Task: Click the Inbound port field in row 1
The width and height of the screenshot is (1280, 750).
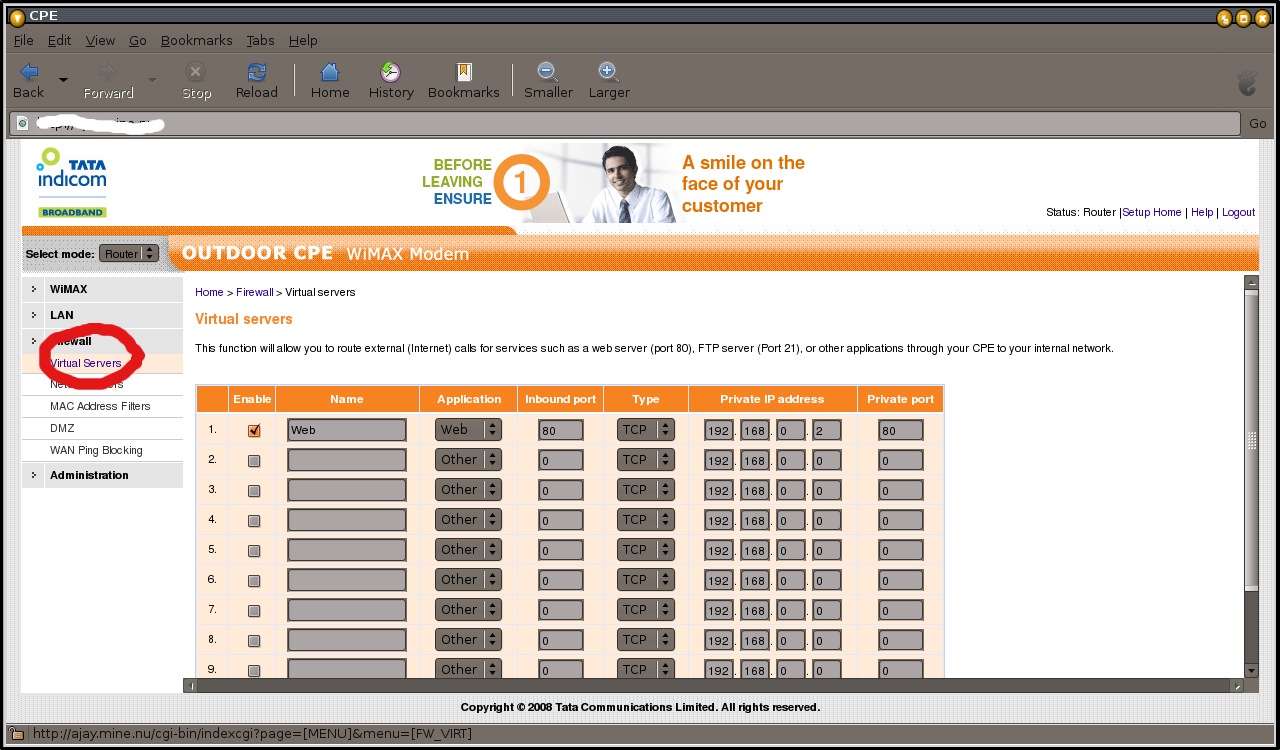Action: coord(561,430)
